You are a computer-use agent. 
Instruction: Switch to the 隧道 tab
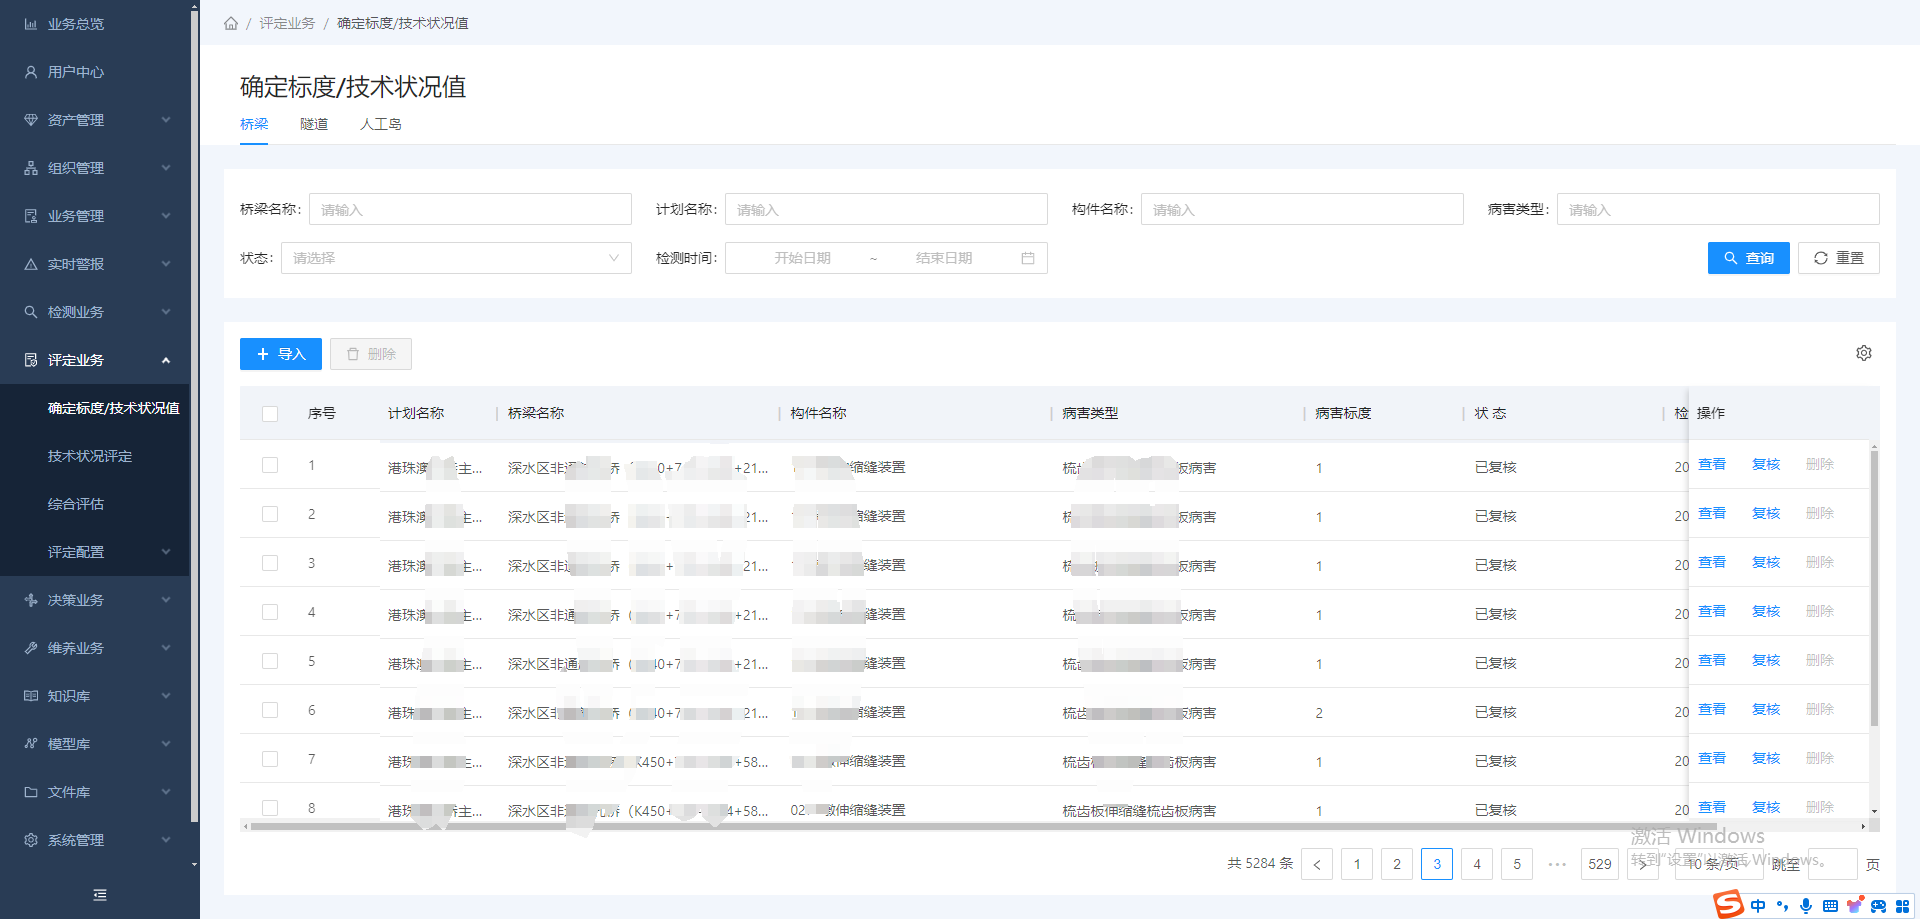(x=314, y=124)
